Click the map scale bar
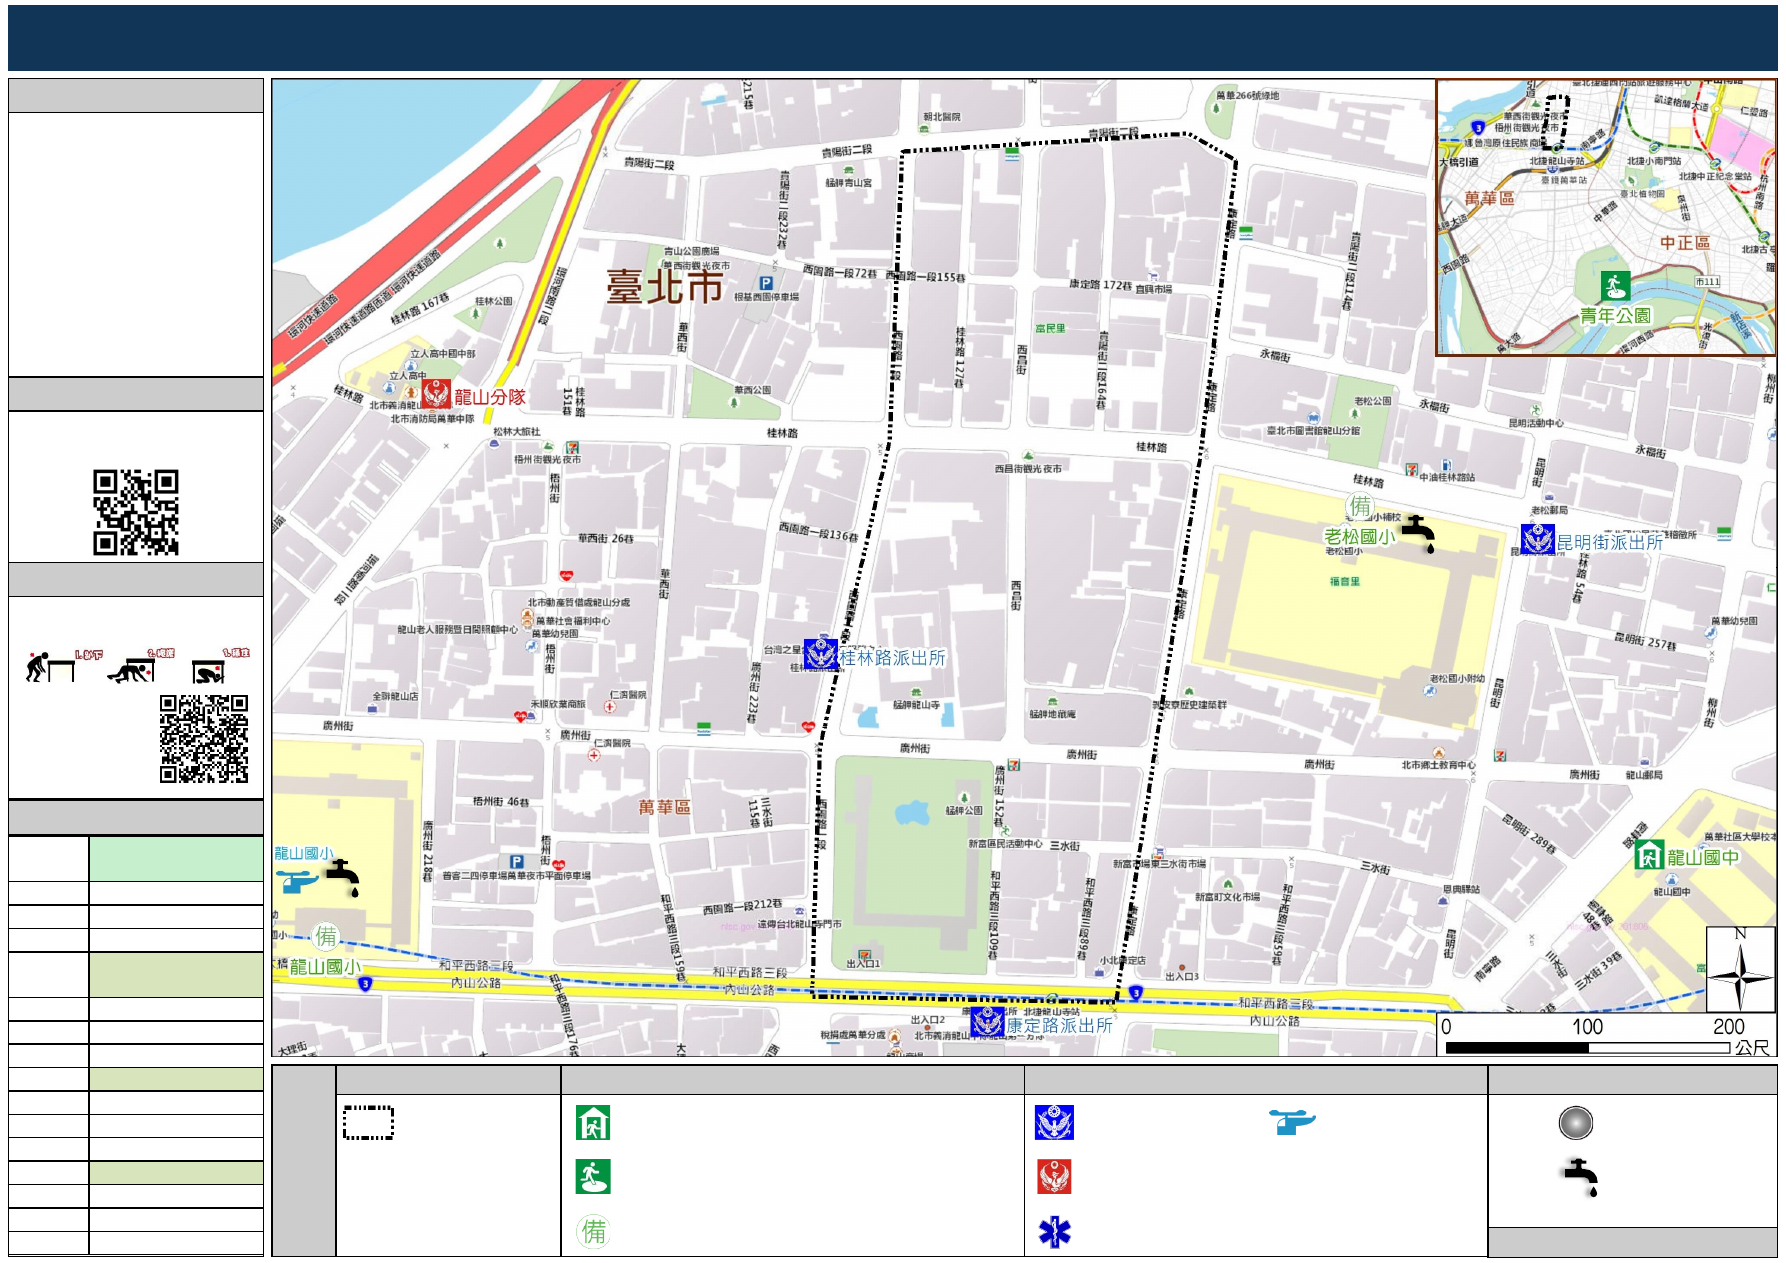Screen dimensions: 1786x1263 point(1588,1047)
